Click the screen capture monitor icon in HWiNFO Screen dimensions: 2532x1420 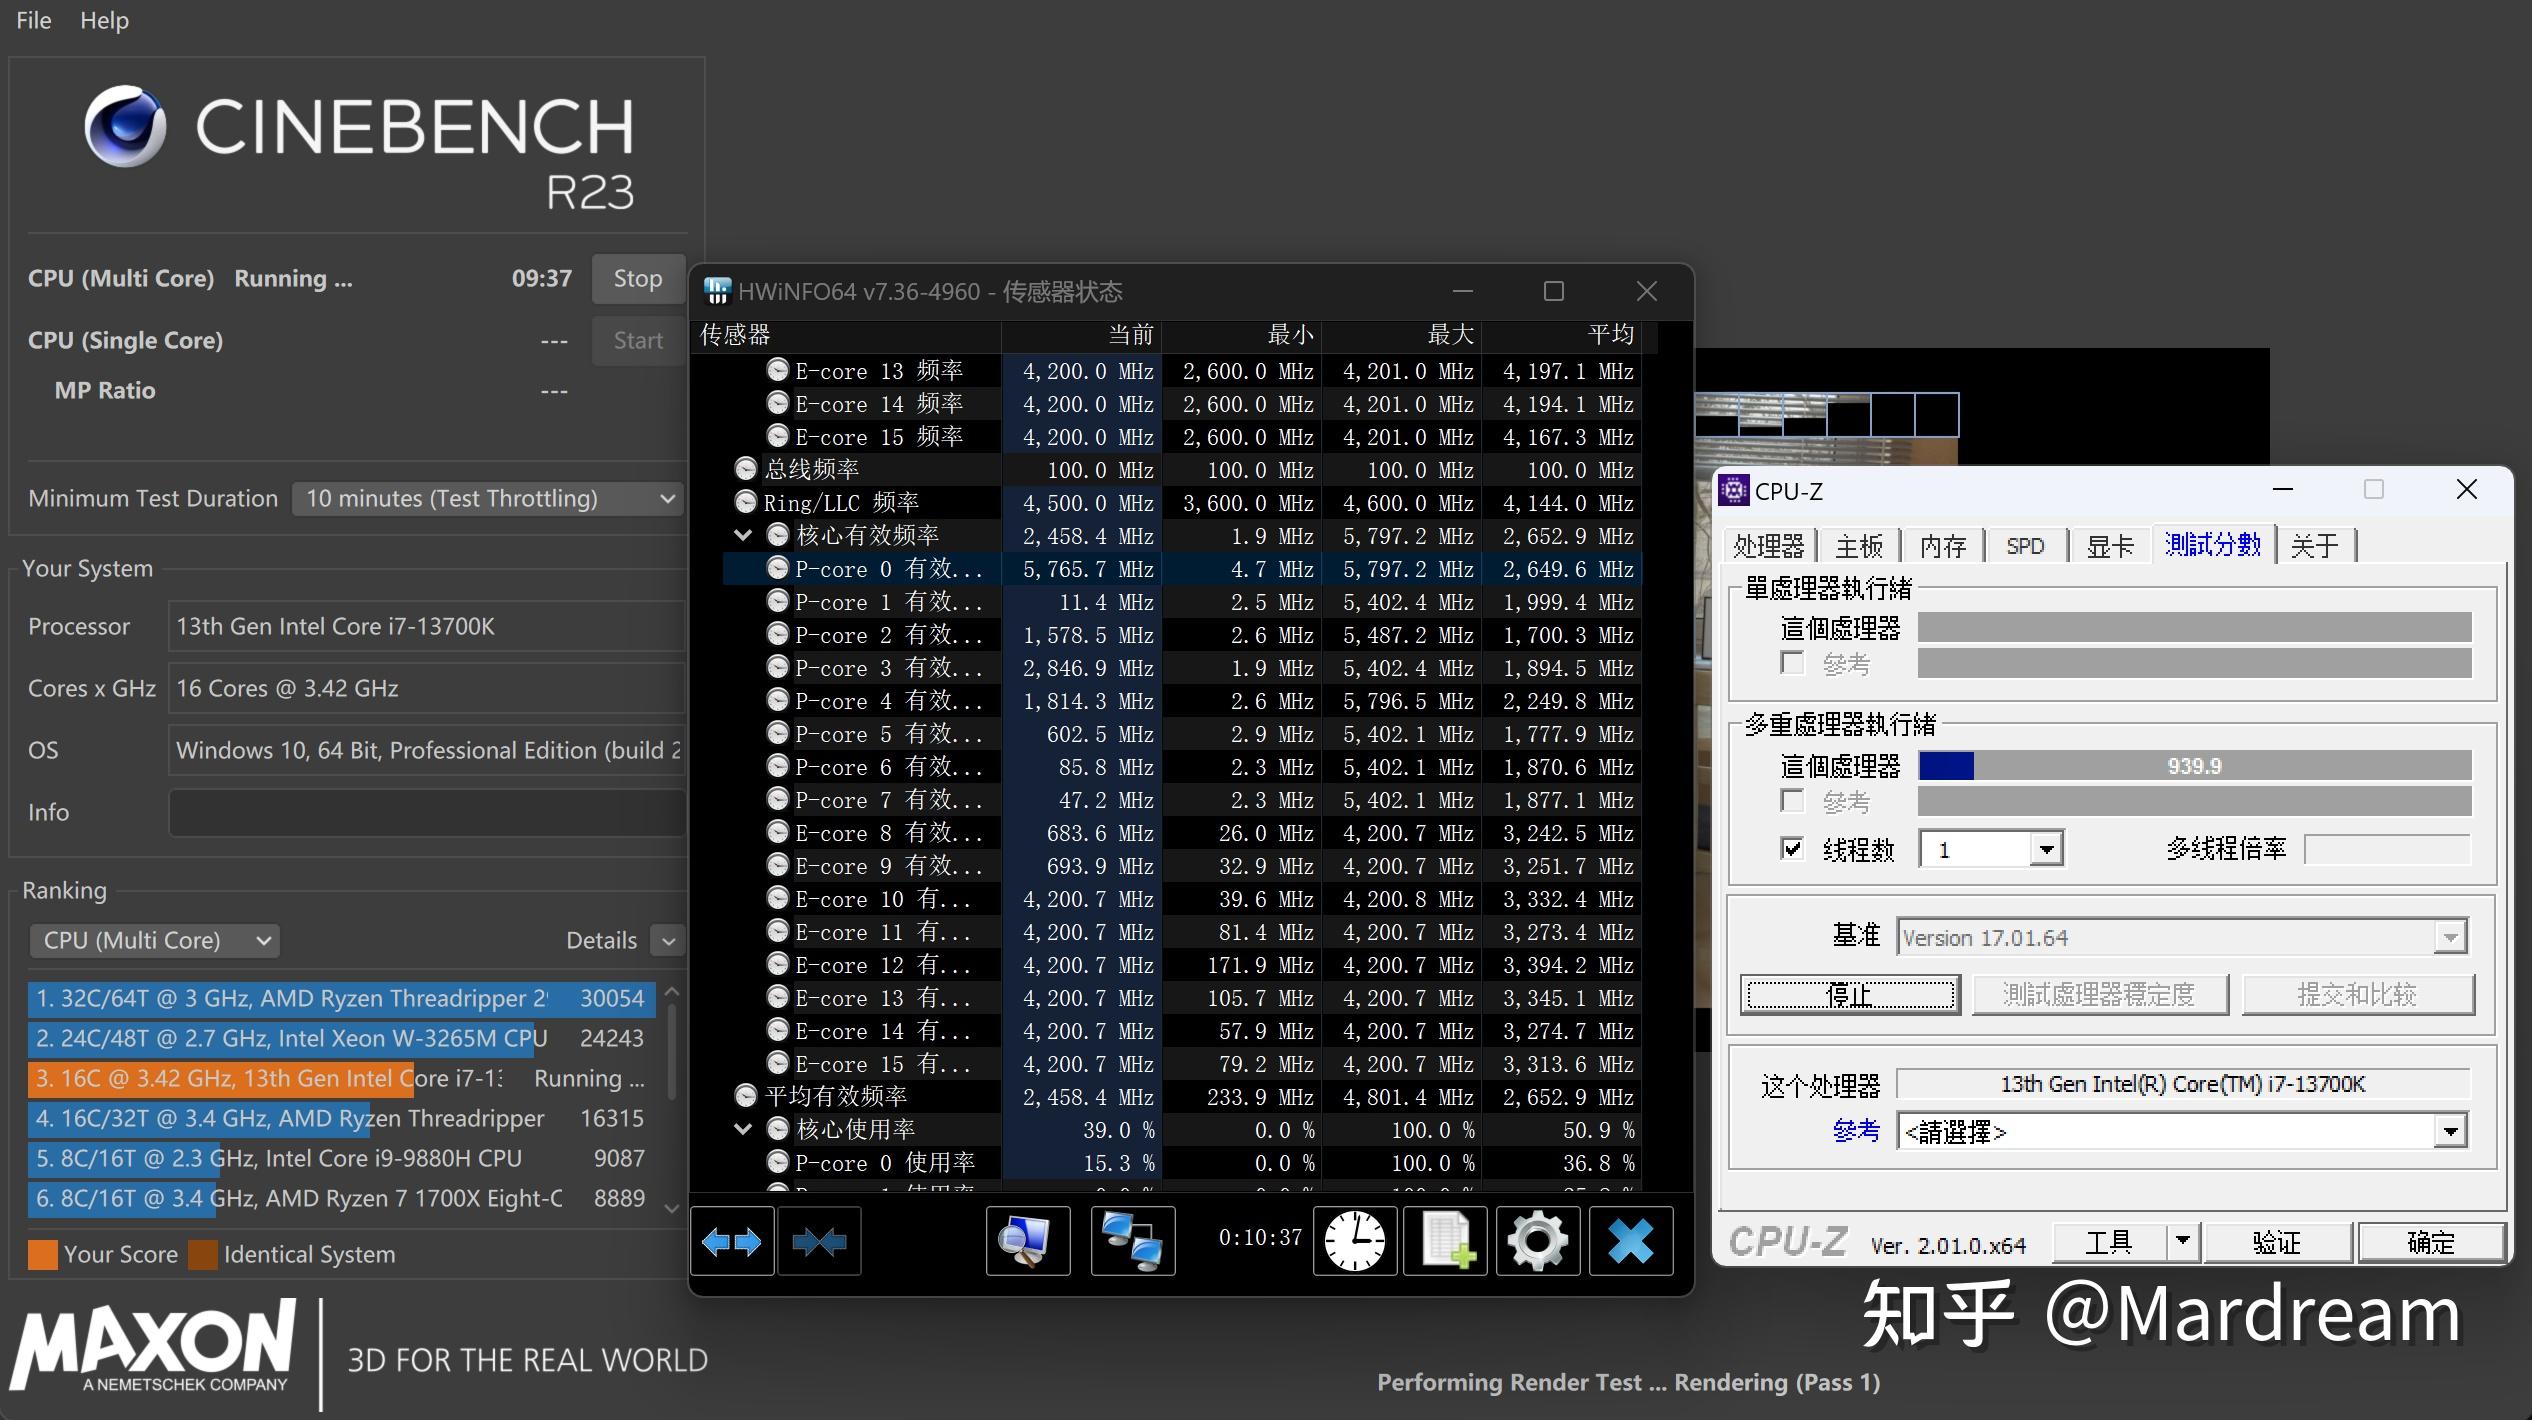(x=1027, y=1240)
